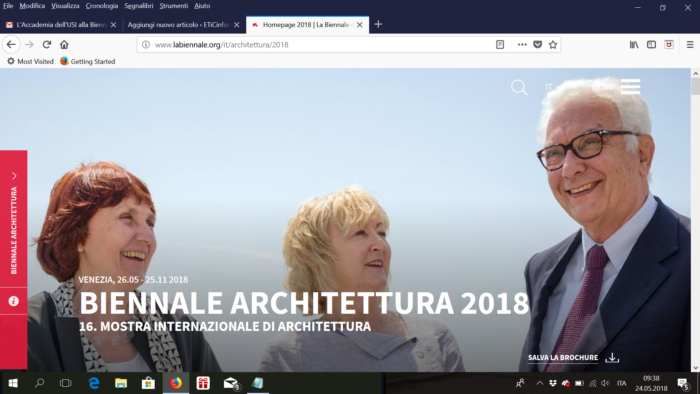This screenshot has height=394, width=700.
Task: Click the page vertical scrollbar thumb
Action: pos(696,86)
